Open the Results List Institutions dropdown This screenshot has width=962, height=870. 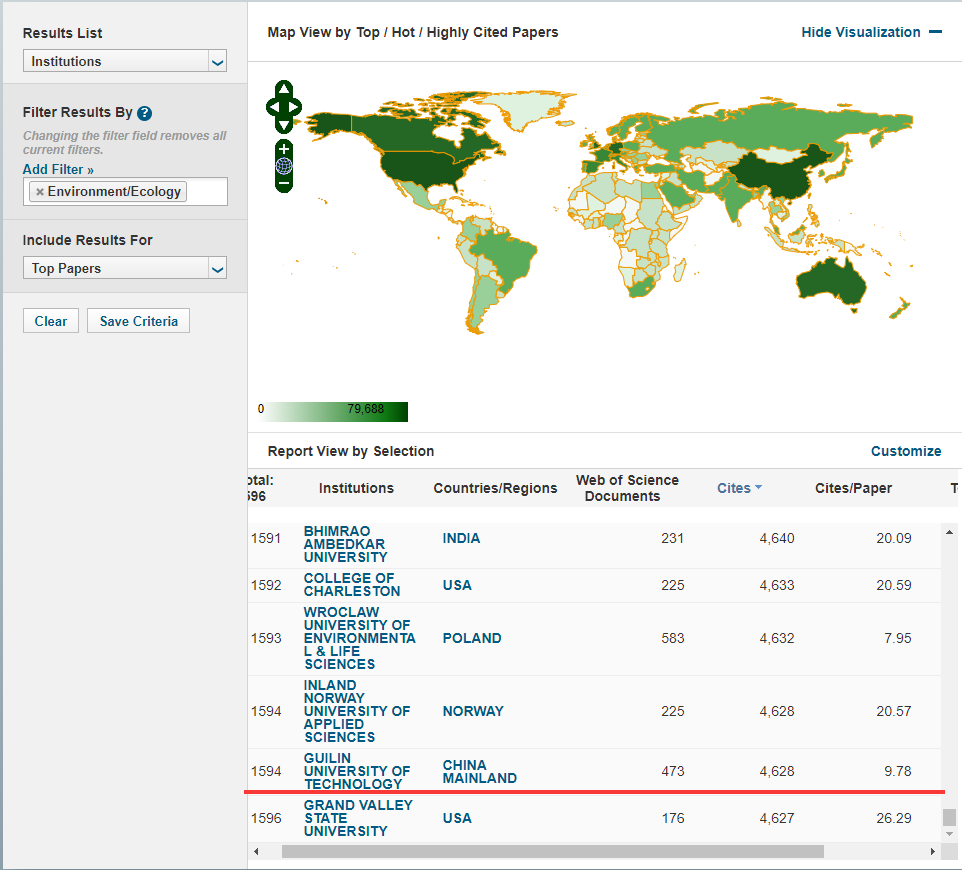(125, 62)
